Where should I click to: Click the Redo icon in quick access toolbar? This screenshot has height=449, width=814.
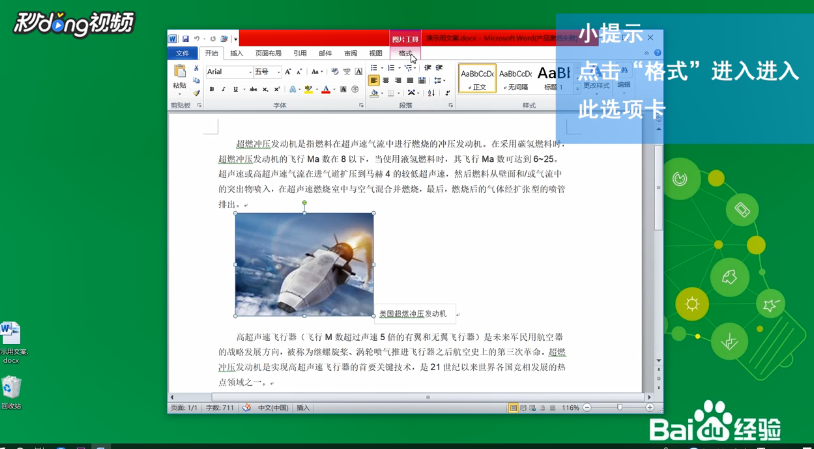[x=213, y=39]
